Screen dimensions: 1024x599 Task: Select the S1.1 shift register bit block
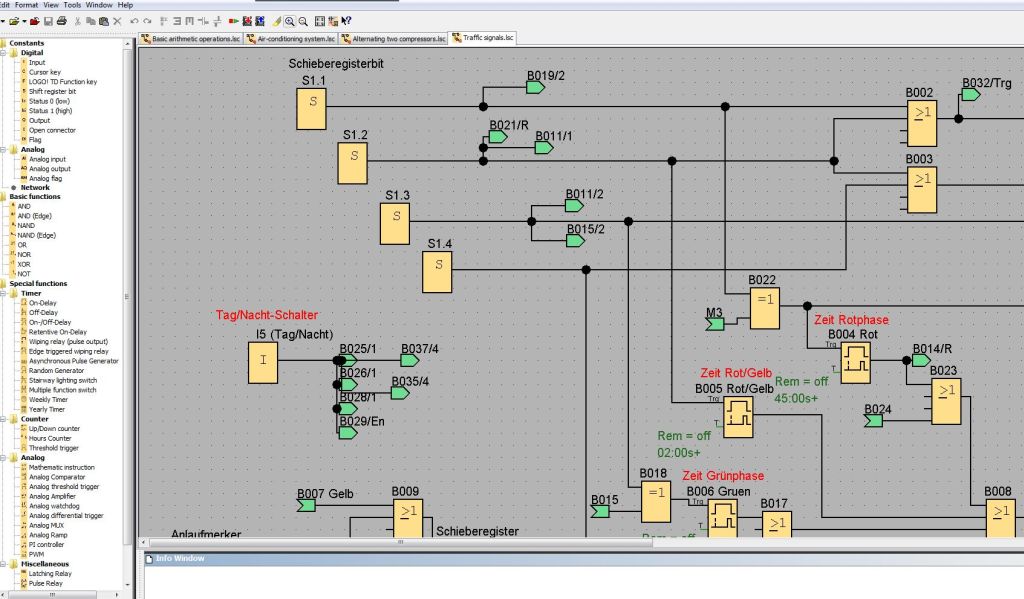(x=312, y=109)
